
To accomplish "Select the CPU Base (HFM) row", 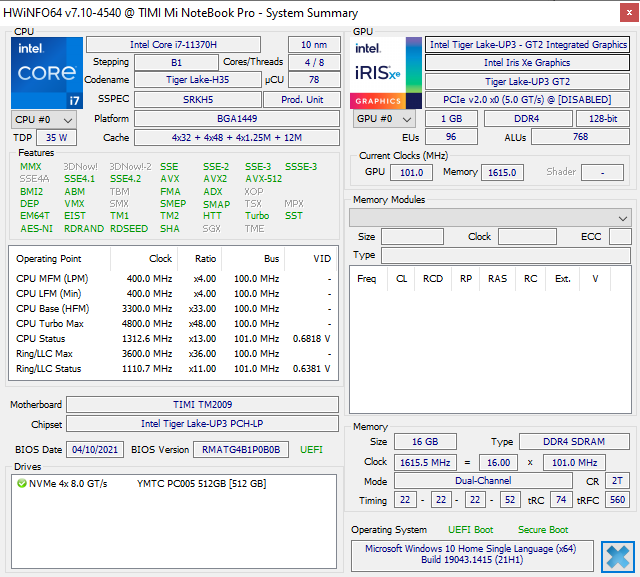I will [x=173, y=309].
